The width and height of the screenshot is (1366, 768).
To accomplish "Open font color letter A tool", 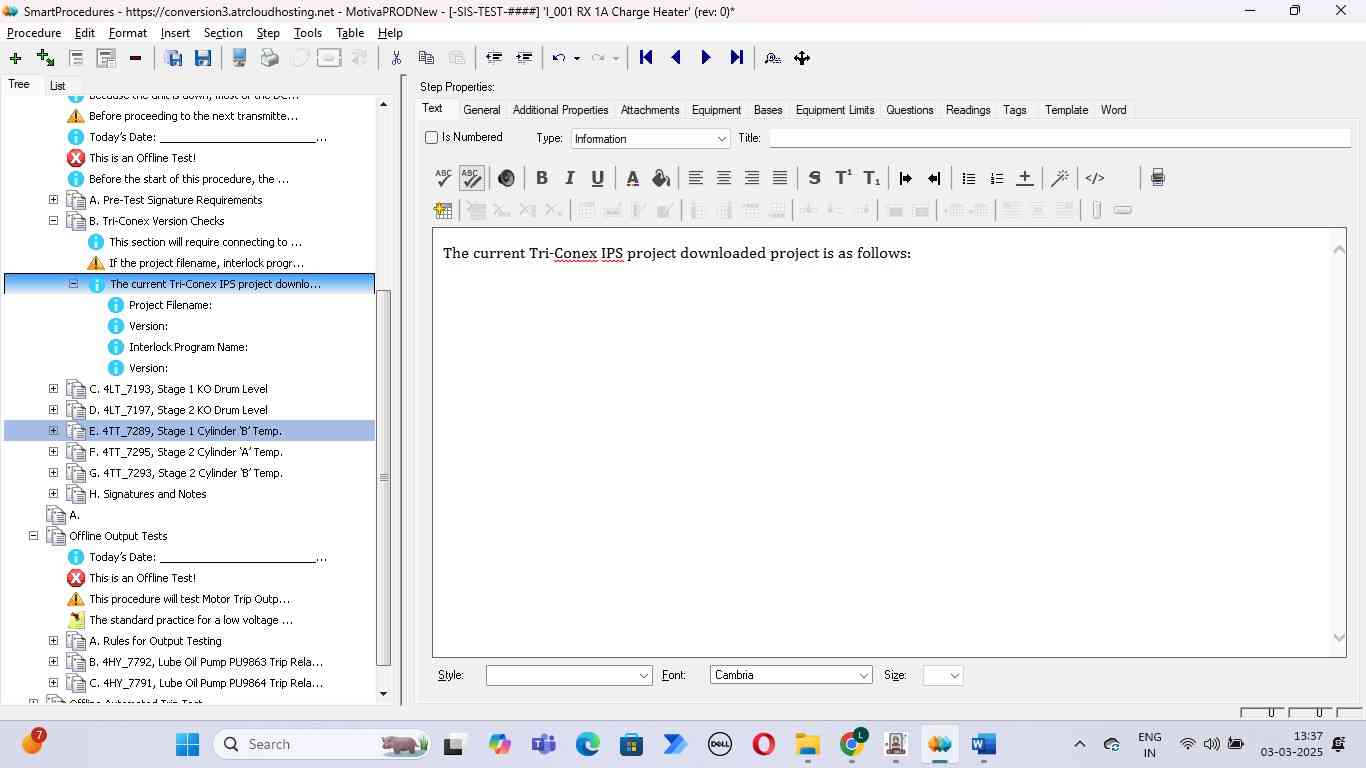I will pos(632,178).
